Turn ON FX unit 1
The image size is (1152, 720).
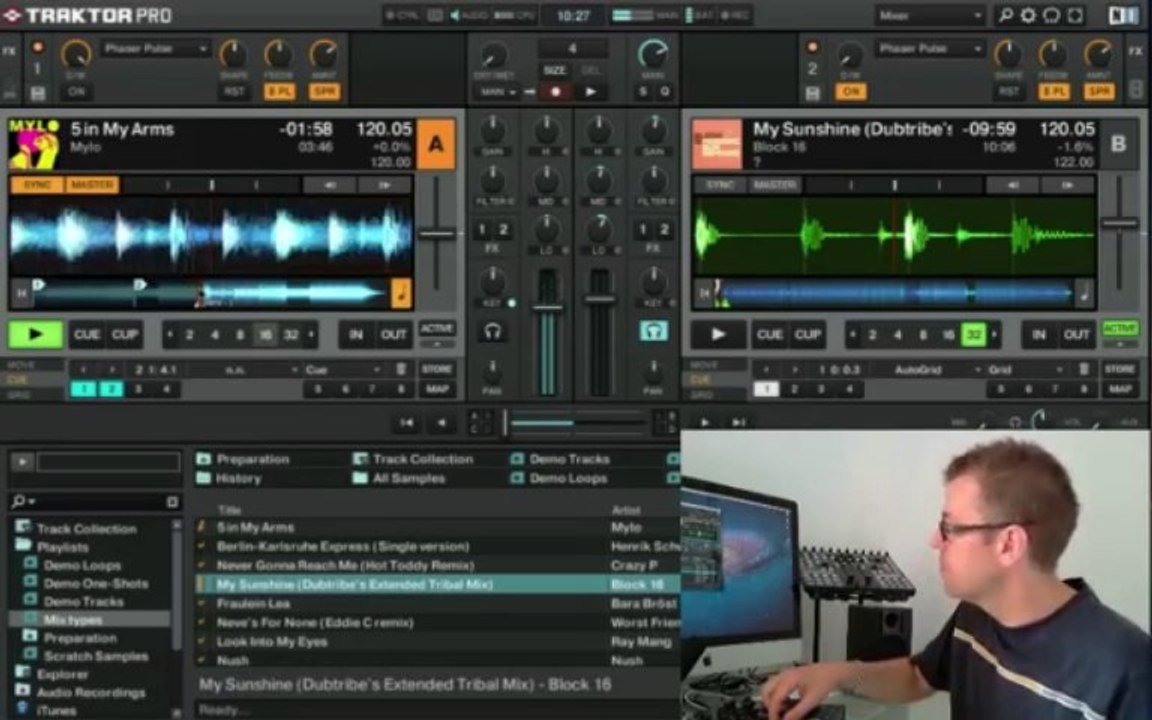[x=76, y=92]
